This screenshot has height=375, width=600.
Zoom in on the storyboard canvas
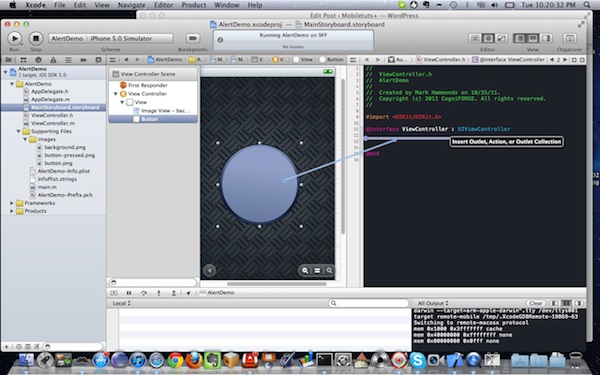click(x=329, y=271)
